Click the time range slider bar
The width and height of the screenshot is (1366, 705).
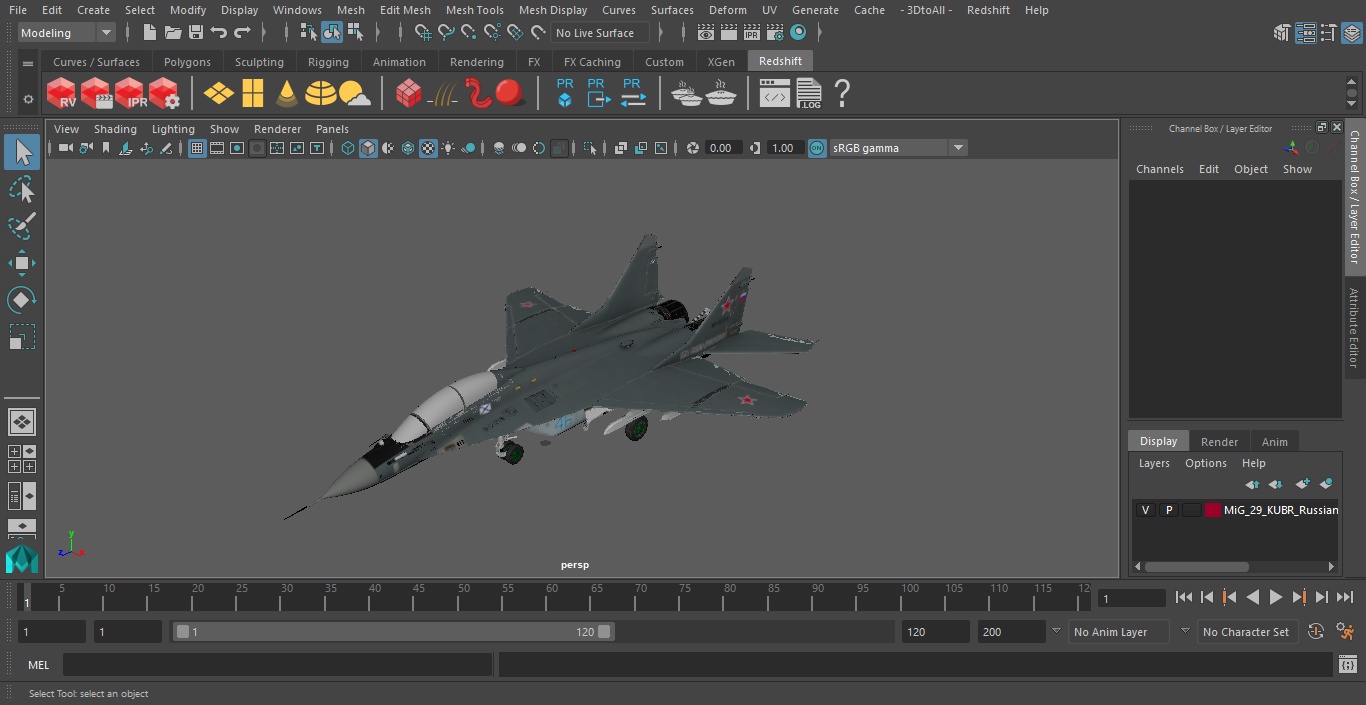click(x=393, y=632)
